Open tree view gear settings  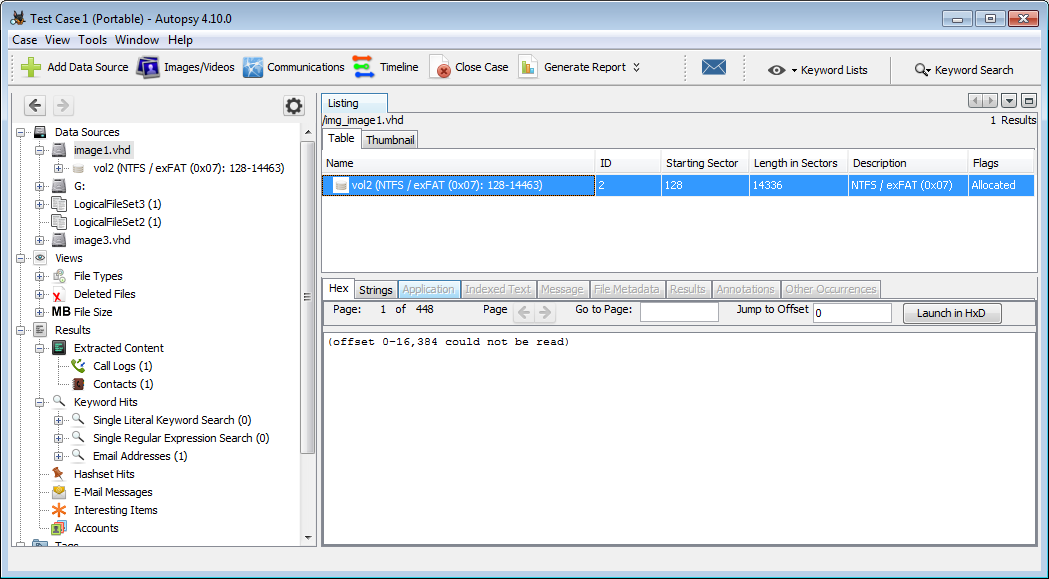coord(293,106)
